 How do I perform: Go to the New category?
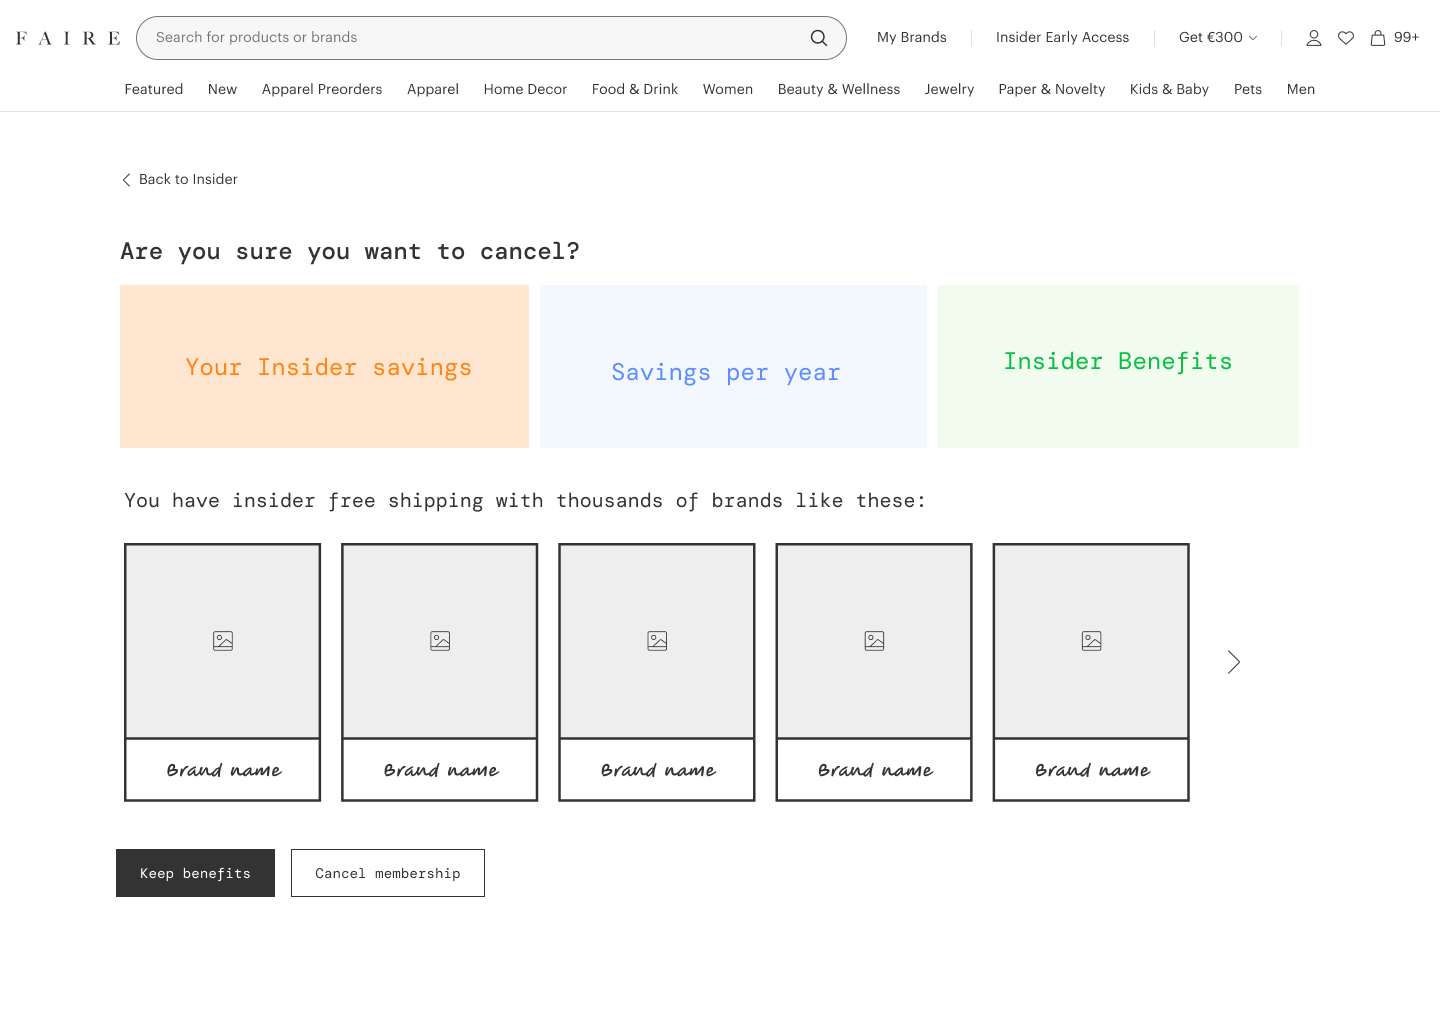[222, 89]
